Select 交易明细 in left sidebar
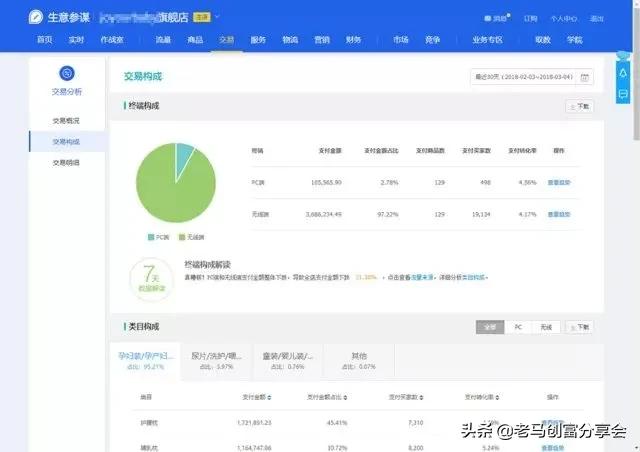 (x=66, y=163)
